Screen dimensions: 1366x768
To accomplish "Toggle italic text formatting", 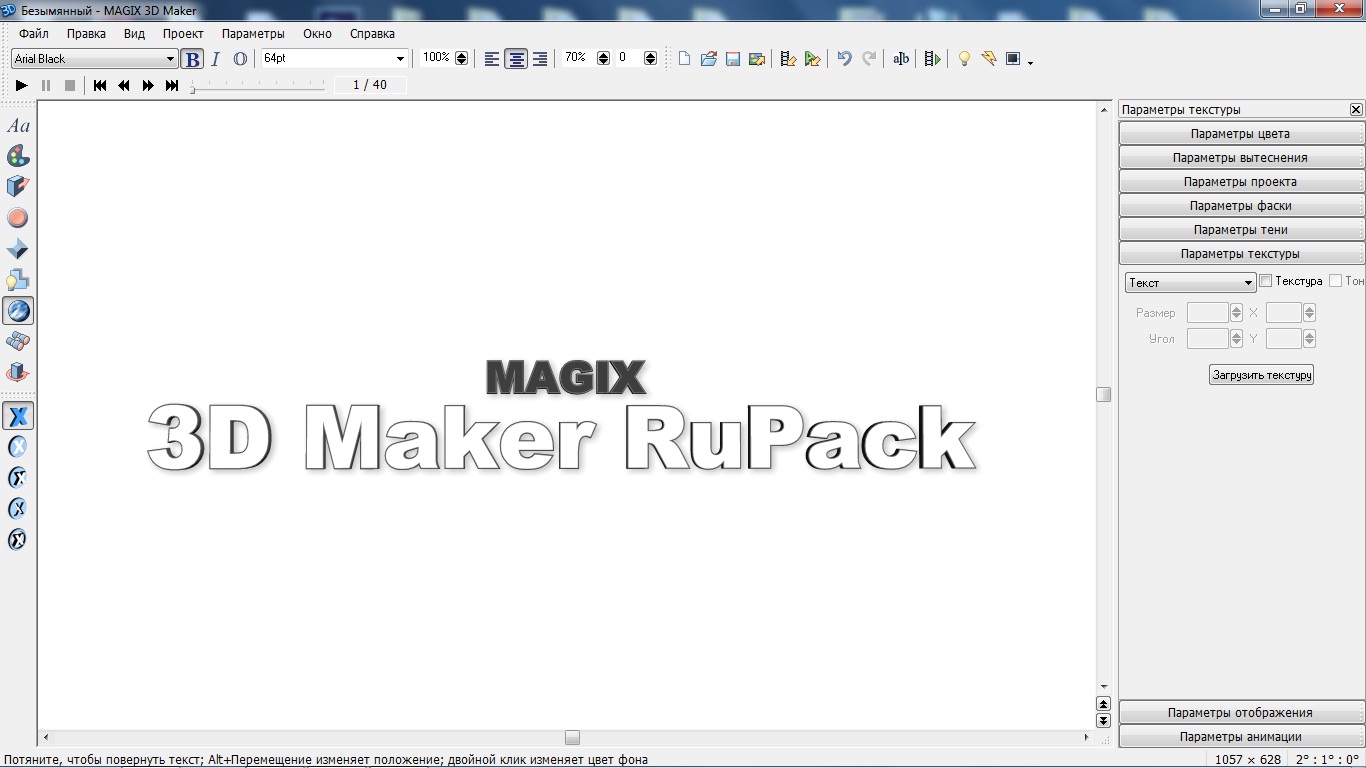I will (215, 59).
